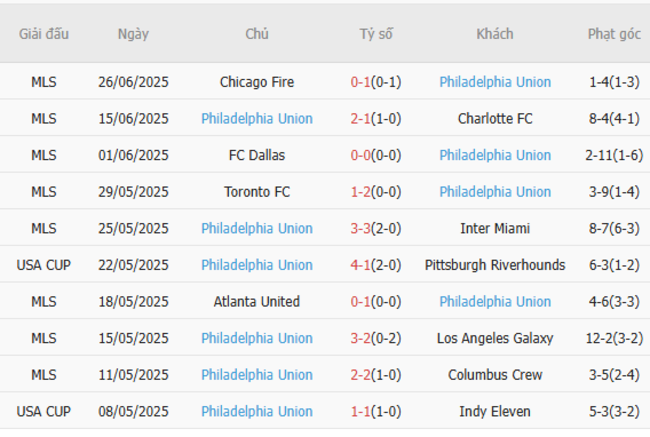The height and width of the screenshot is (437, 650).
Task: Select the "Phạt góc" column header
Action: pos(614,34)
